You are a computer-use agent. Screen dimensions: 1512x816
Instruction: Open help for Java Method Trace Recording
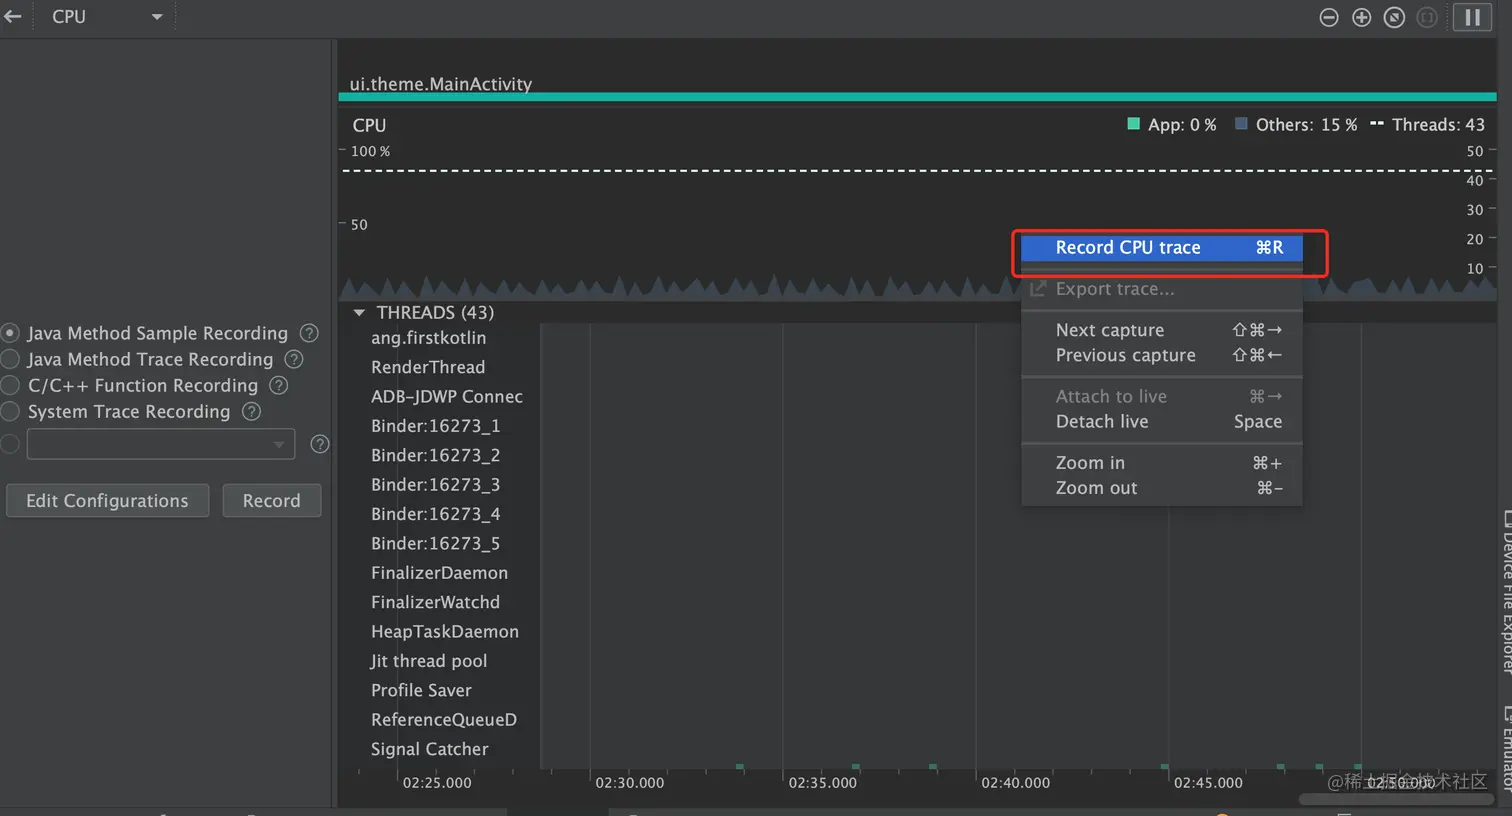coord(294,359)
